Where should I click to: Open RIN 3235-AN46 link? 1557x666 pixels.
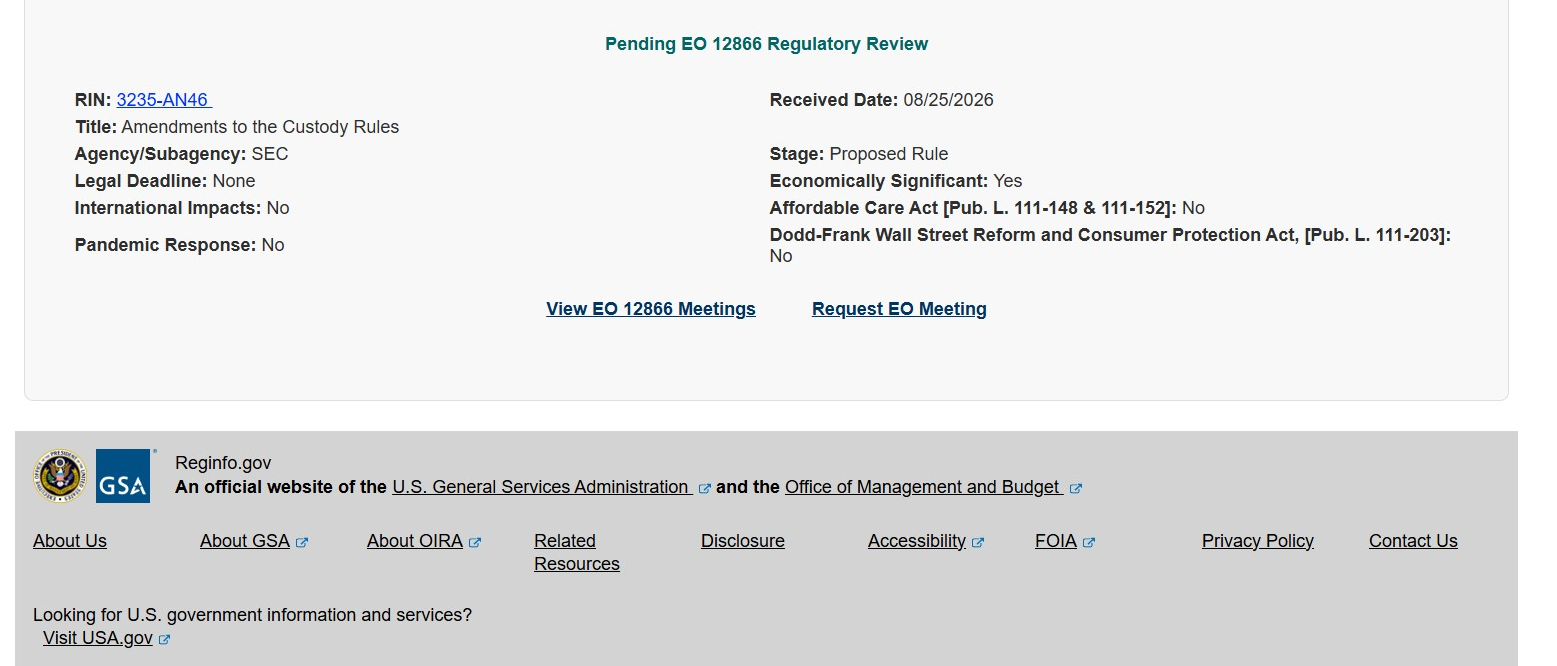click(x=164, y=100)
